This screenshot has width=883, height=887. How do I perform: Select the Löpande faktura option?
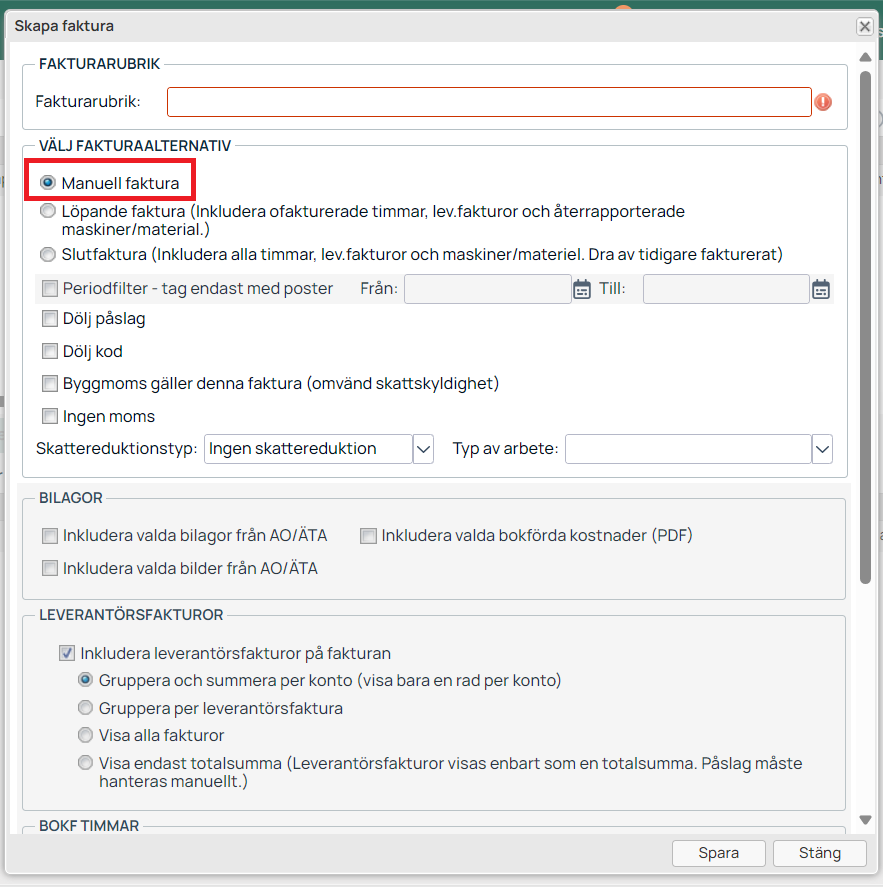[48, 212]
